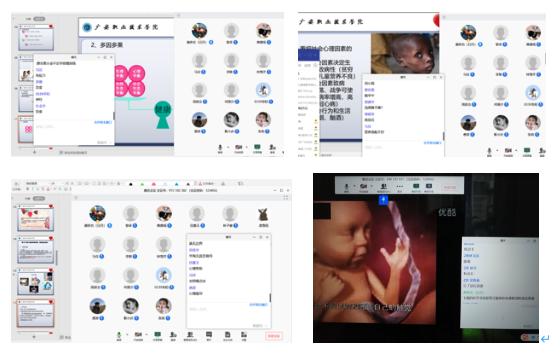Open the manage members icon beside invite
The height and width of the screenshot is (360, 557).
pyautogui.click(x=190, y=335)
